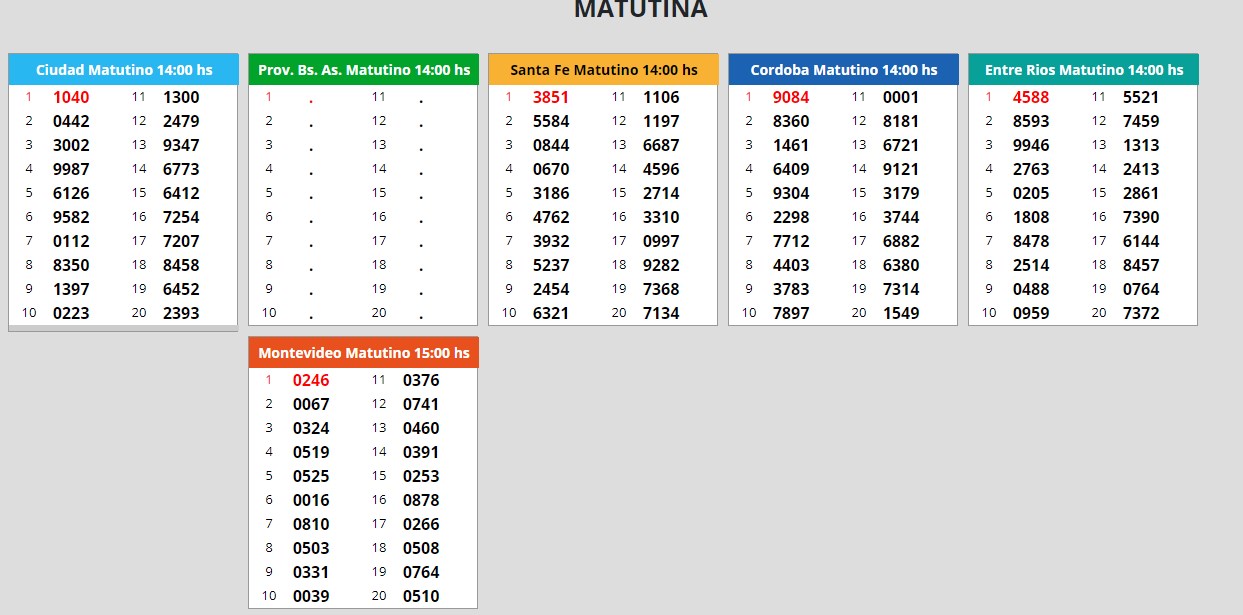Select number 2393 in Ciudad position 20
The height and width of the screenshot is (615, 1243).
181,313
